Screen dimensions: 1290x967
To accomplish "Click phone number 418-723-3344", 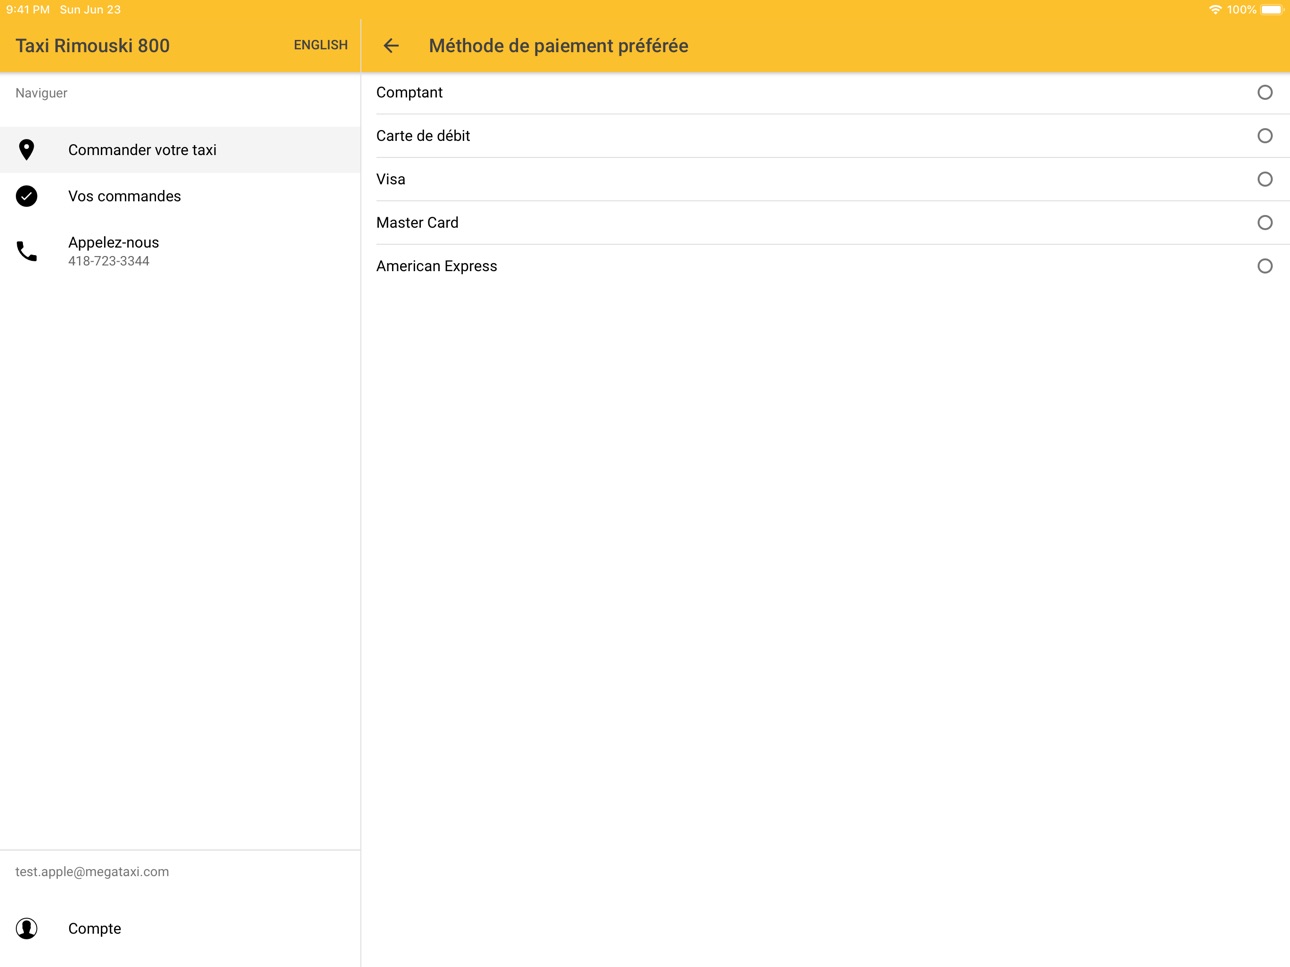I will tap(109, 261).
